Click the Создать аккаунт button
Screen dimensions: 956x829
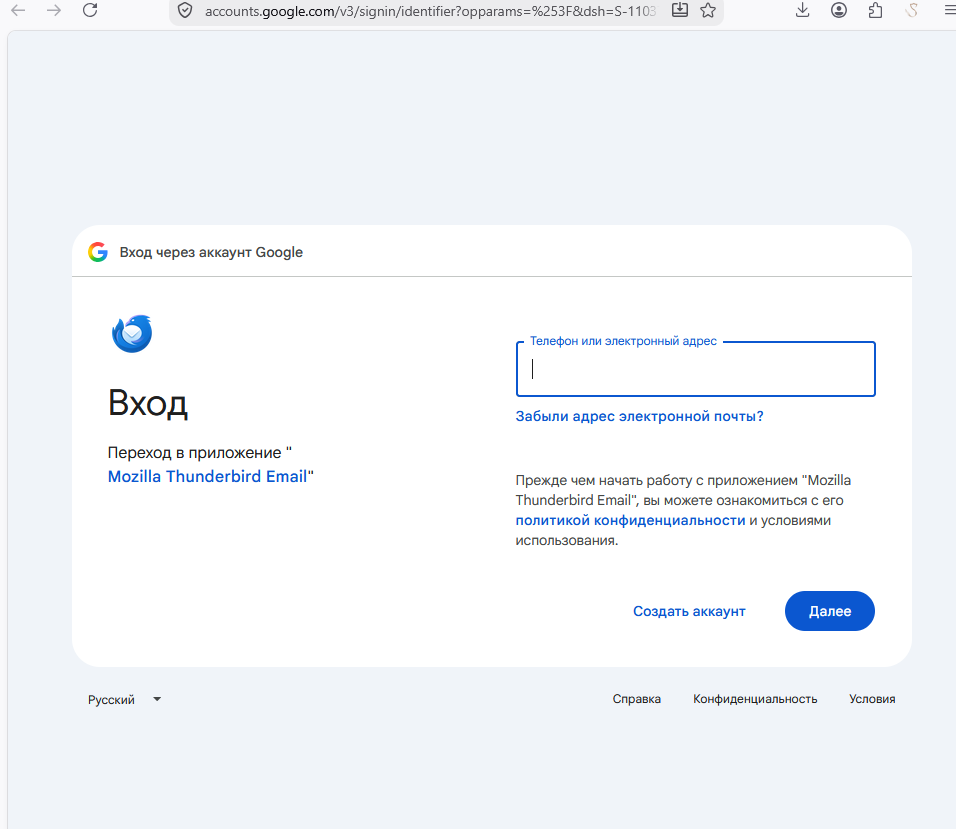click(x=689, y=611)
